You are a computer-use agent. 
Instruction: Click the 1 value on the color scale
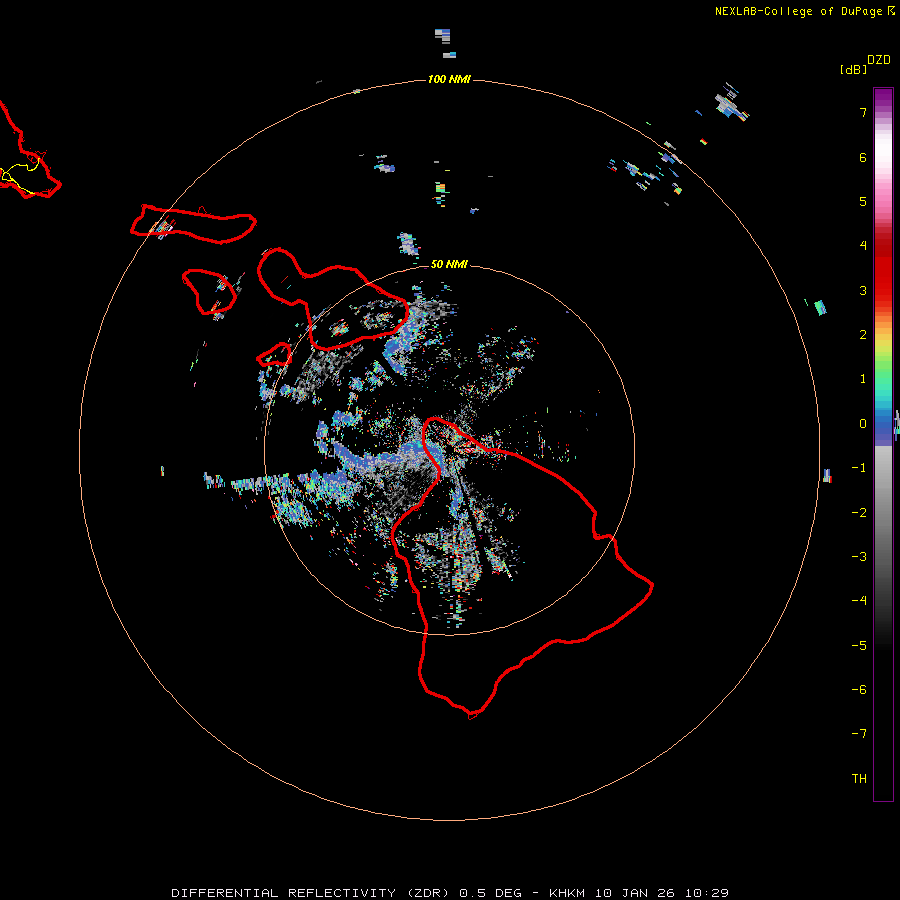click(863, 379)
